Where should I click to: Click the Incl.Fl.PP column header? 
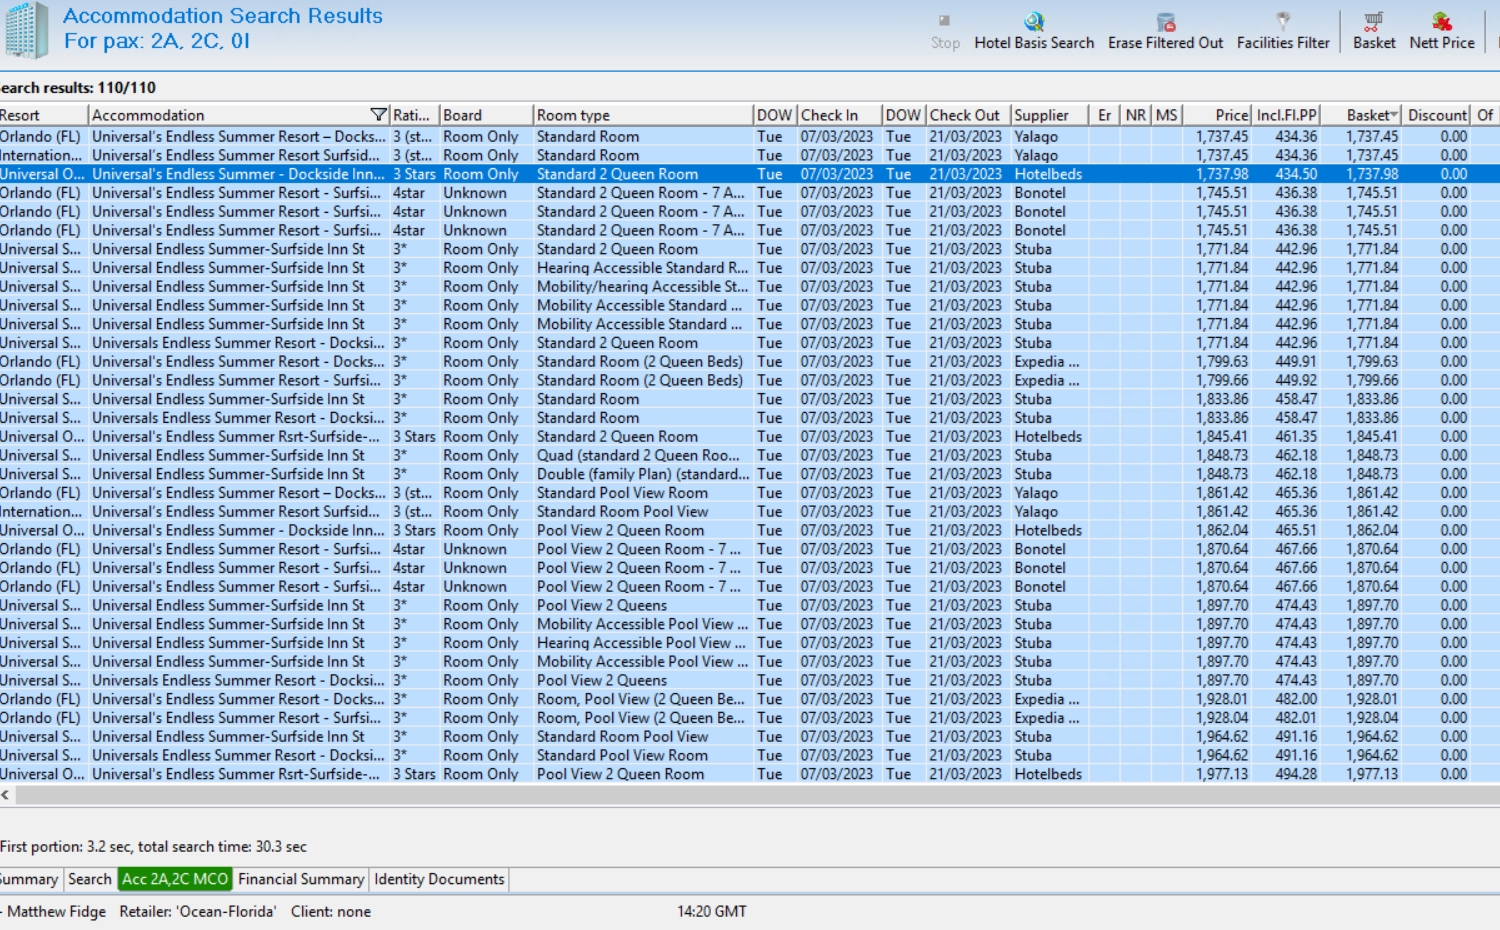coord(1287,115)
